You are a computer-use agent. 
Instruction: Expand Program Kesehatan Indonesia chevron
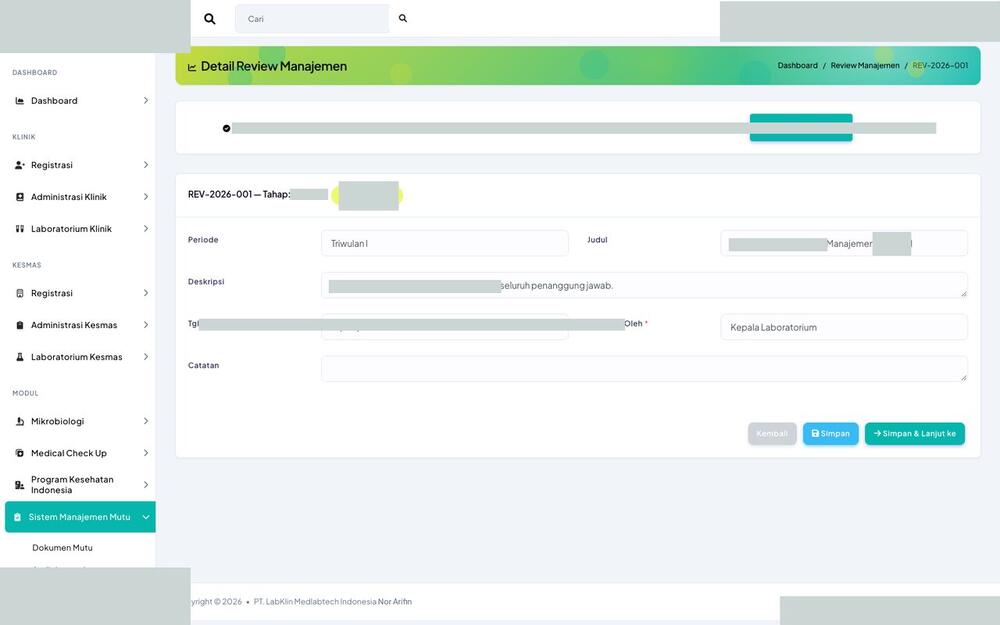[146, 485]
